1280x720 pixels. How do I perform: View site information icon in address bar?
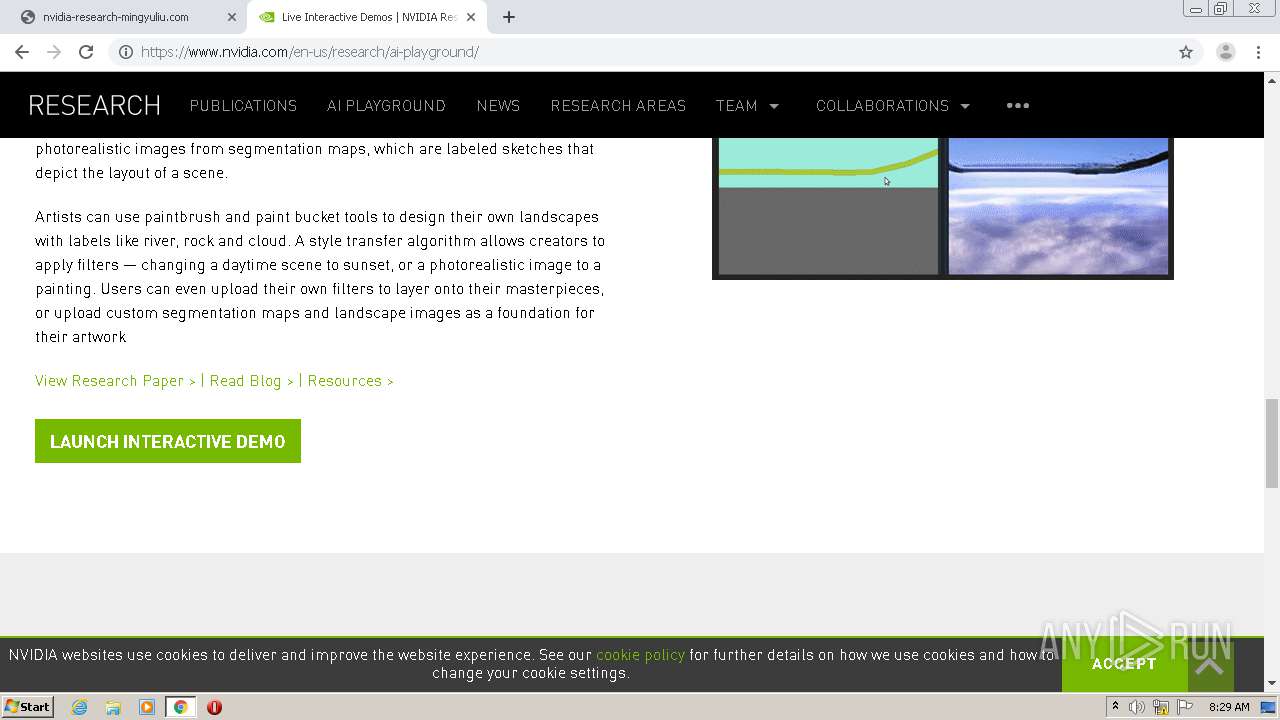coord(126,52)
